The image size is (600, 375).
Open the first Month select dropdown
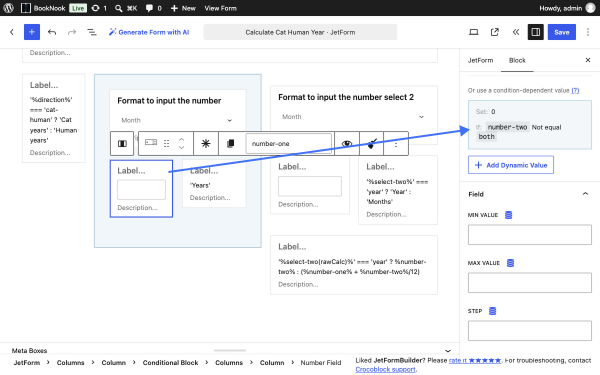[178, 120]
